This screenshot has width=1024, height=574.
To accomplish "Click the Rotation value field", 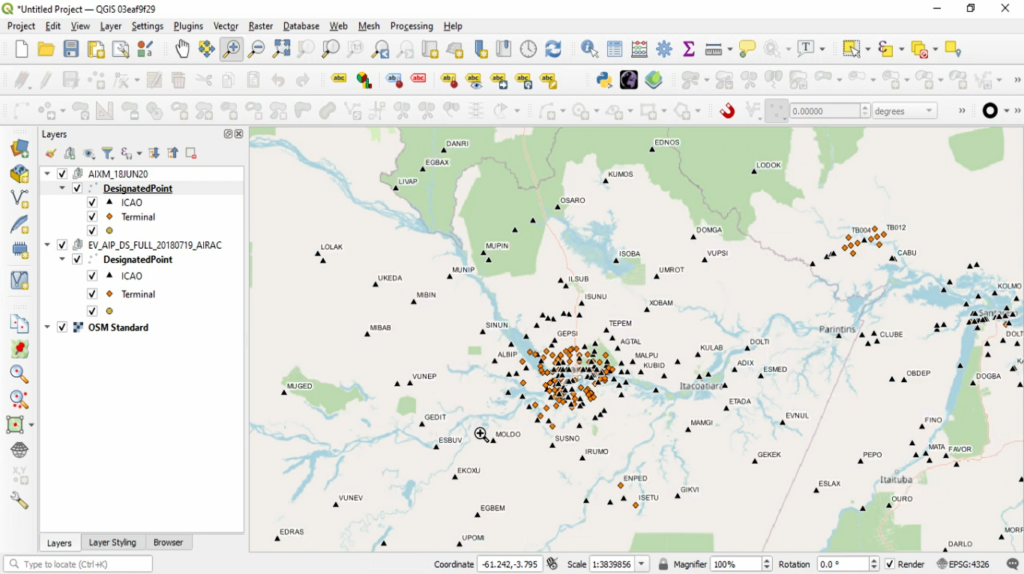I will click(x=842, y=564).
